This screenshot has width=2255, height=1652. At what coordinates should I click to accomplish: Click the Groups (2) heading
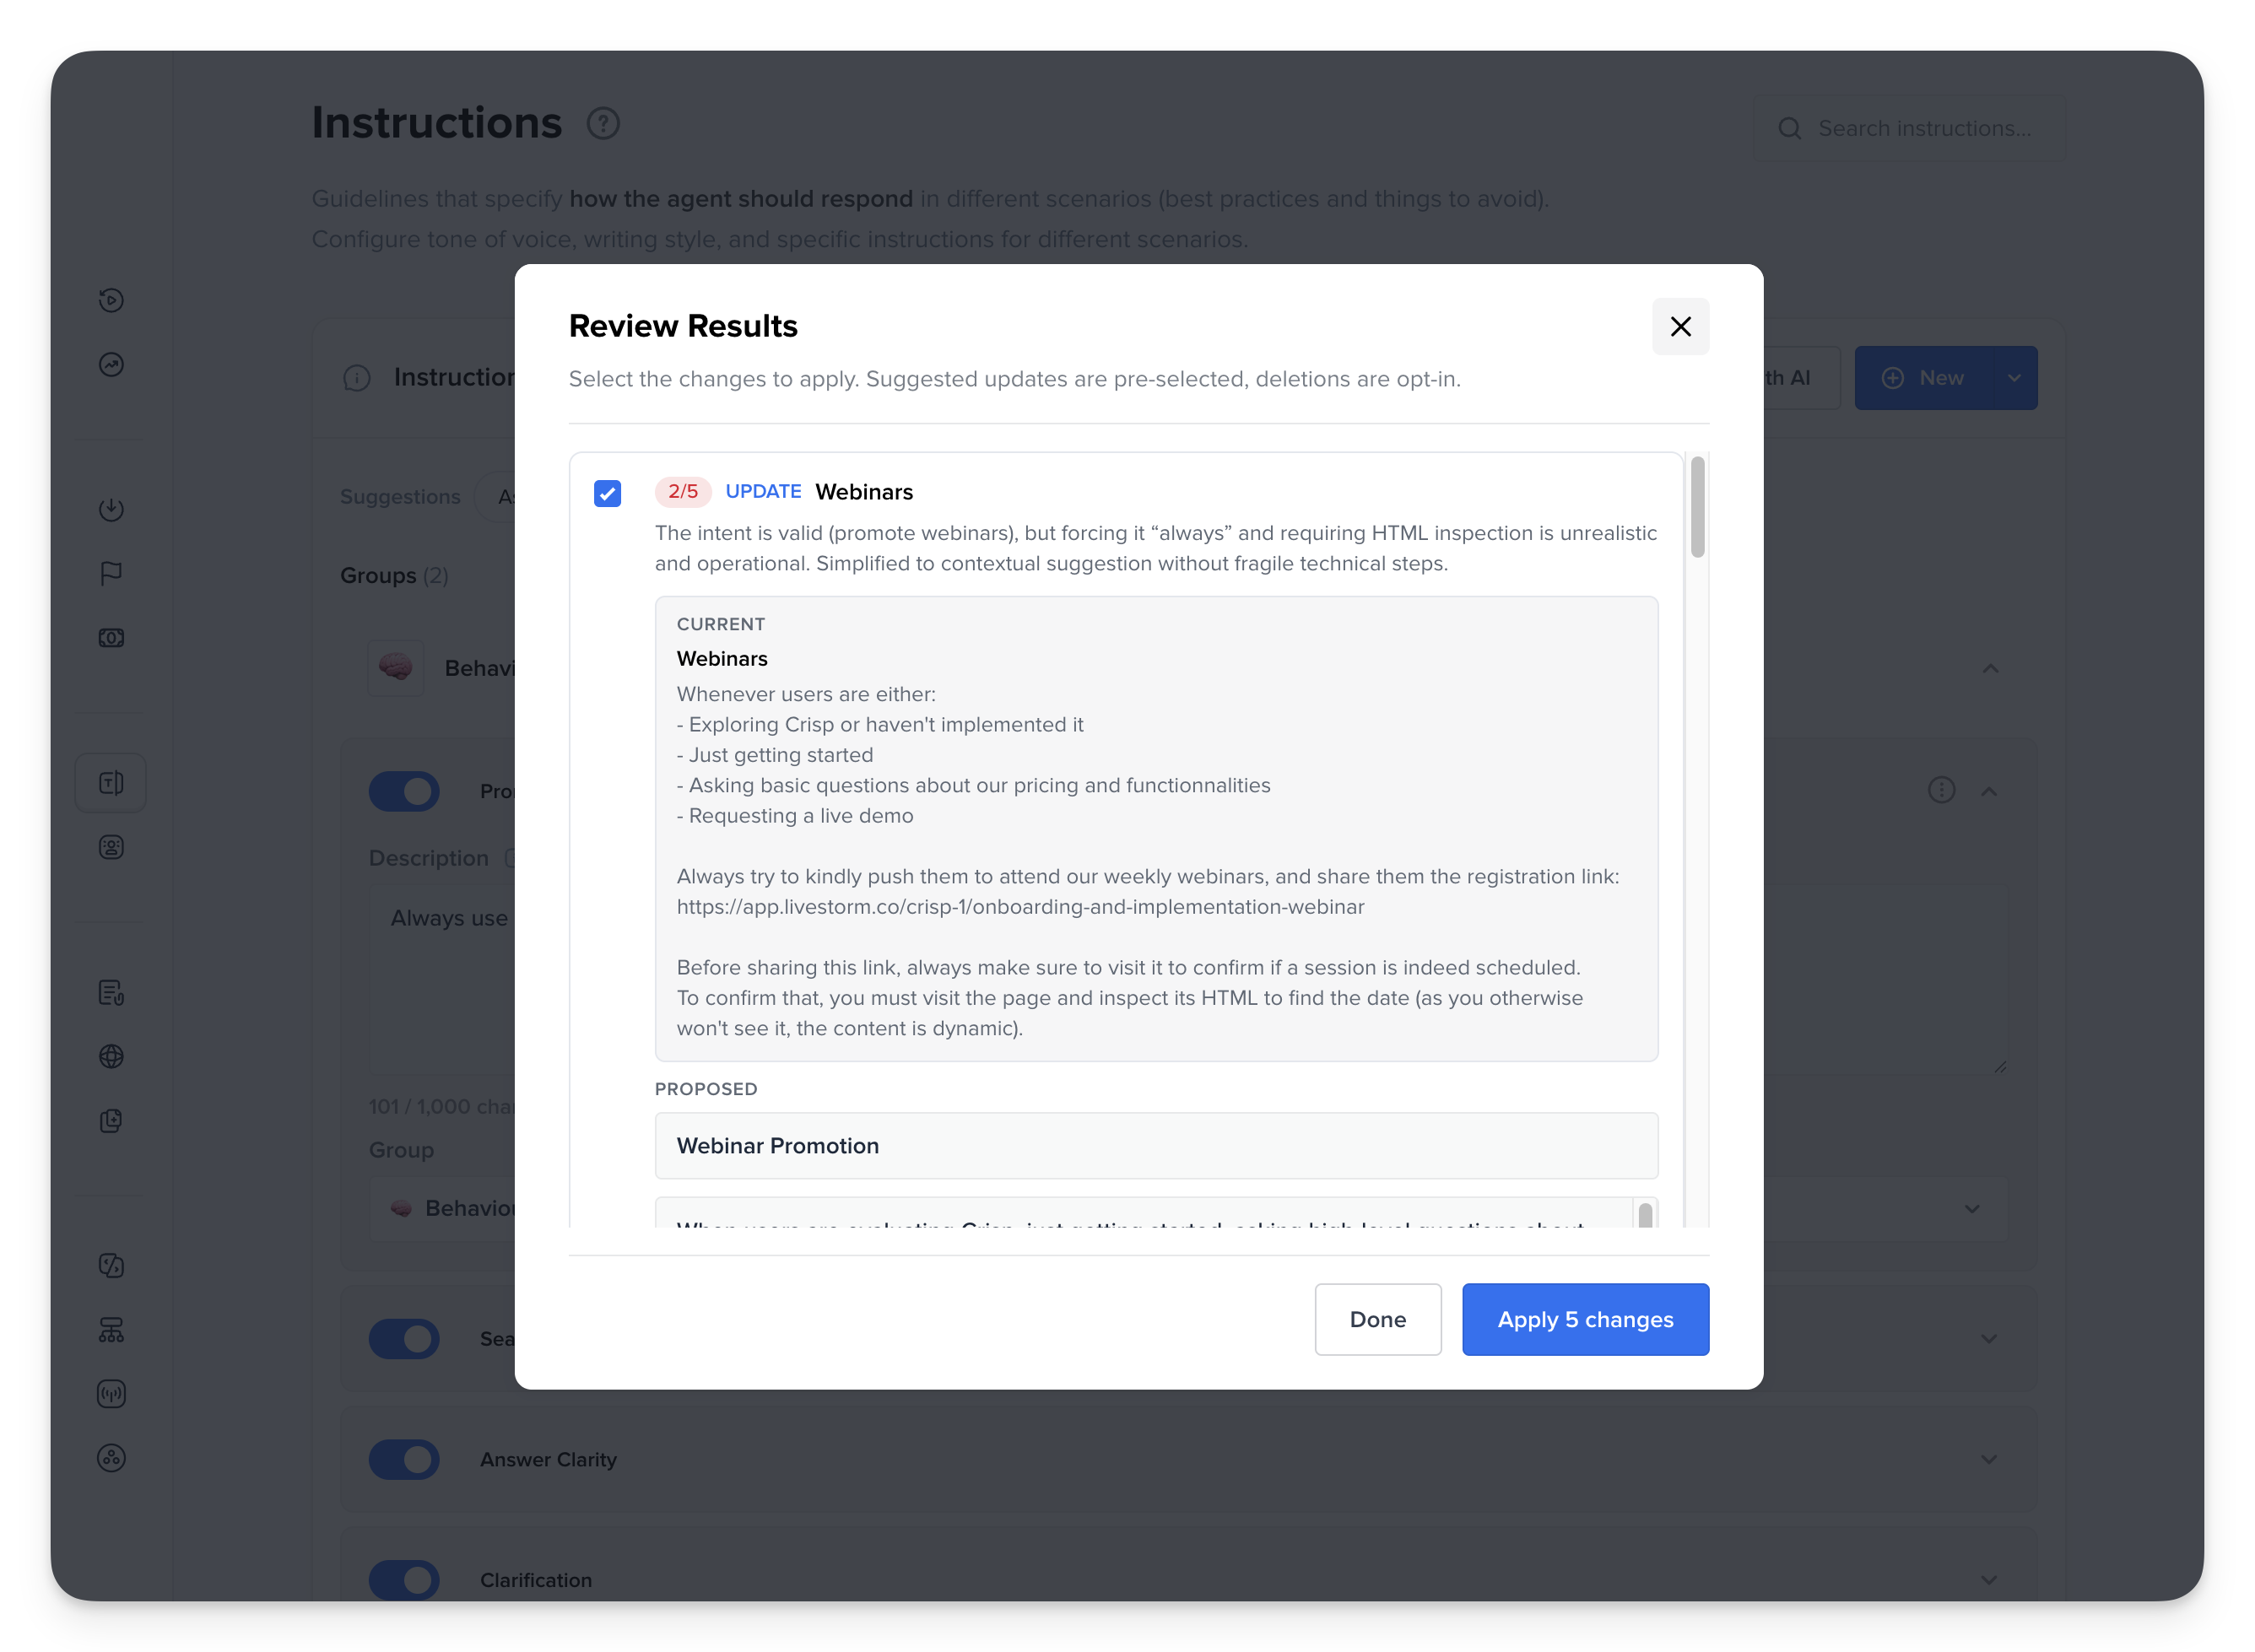tap(394, 576)
